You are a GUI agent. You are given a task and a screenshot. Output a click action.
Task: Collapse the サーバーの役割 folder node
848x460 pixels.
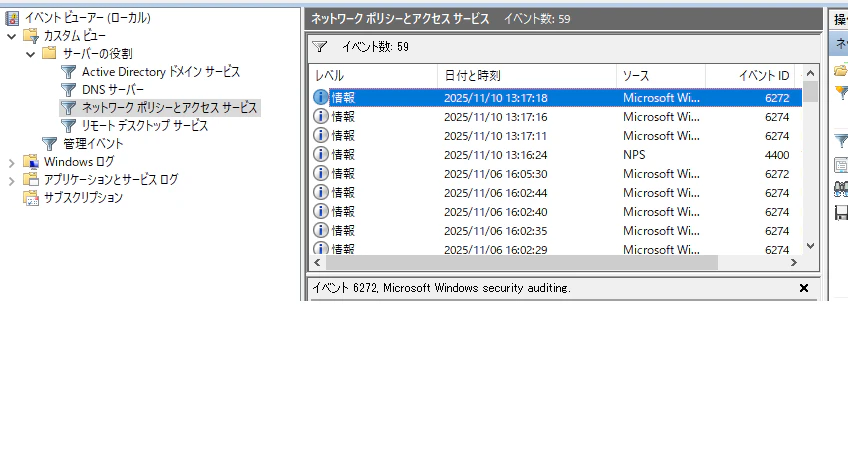click(x=30, y=54)
